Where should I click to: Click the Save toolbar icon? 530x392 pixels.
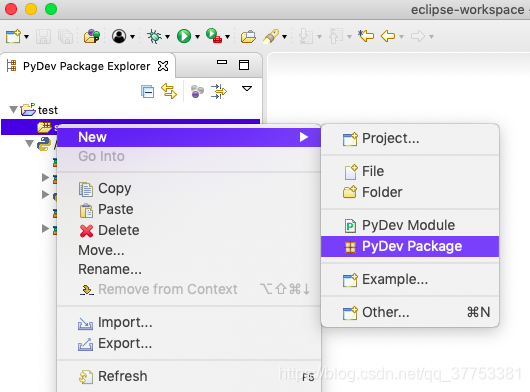click(44, 36)
